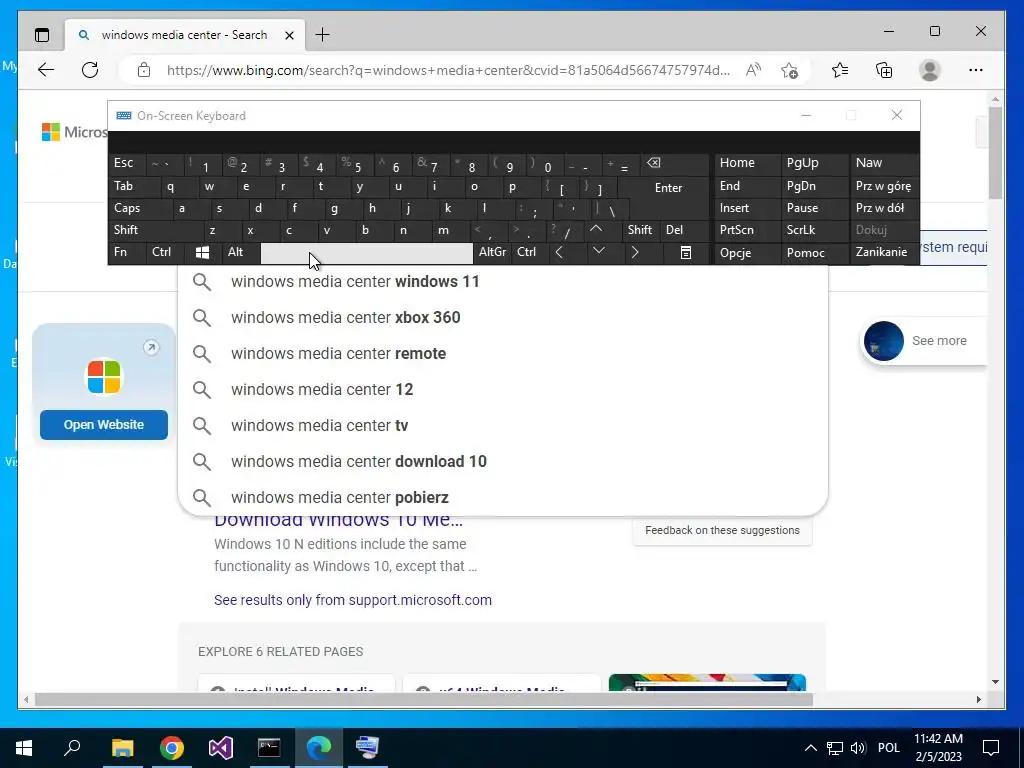Click the See more button

point(924,341)
